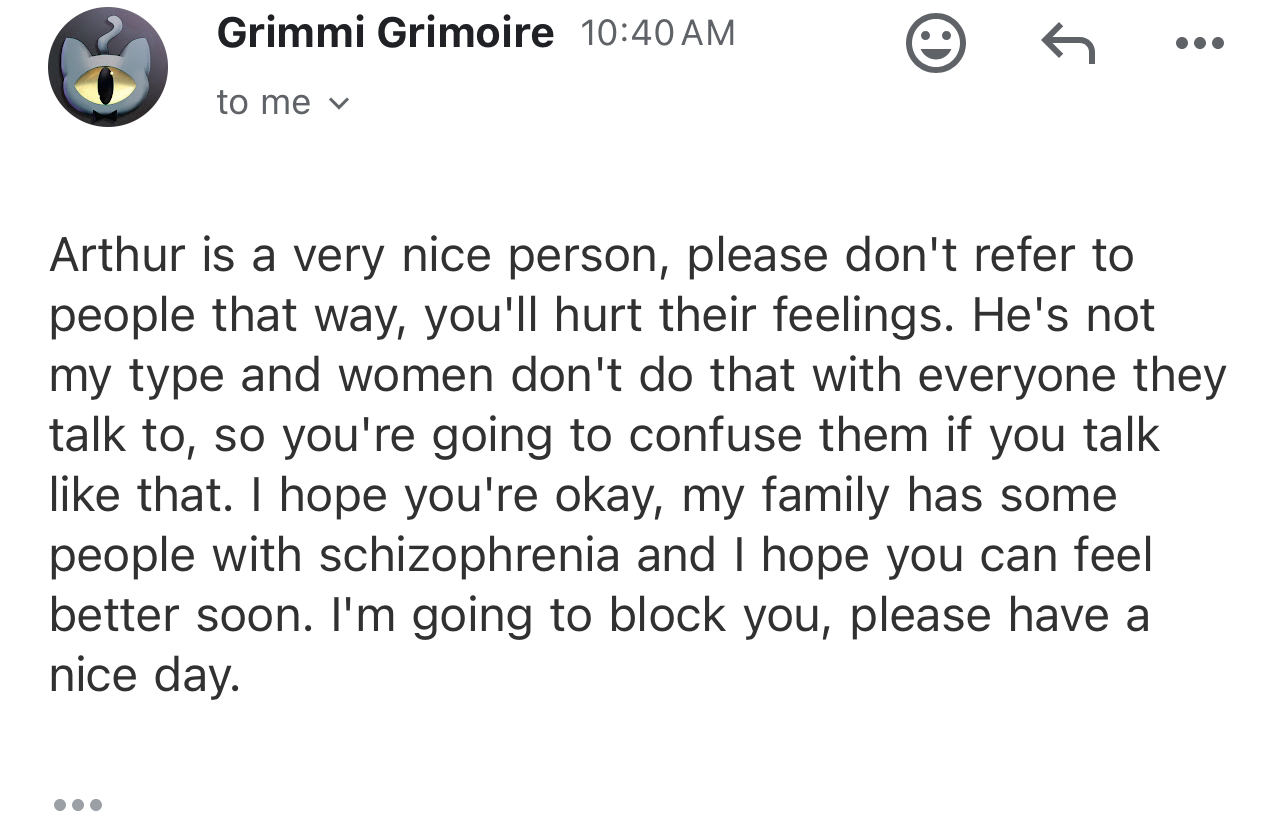The height and width of the screenshot is (825, 1284).
Task: Add an emoji reaction with the smiley icon
Action: 936,45
